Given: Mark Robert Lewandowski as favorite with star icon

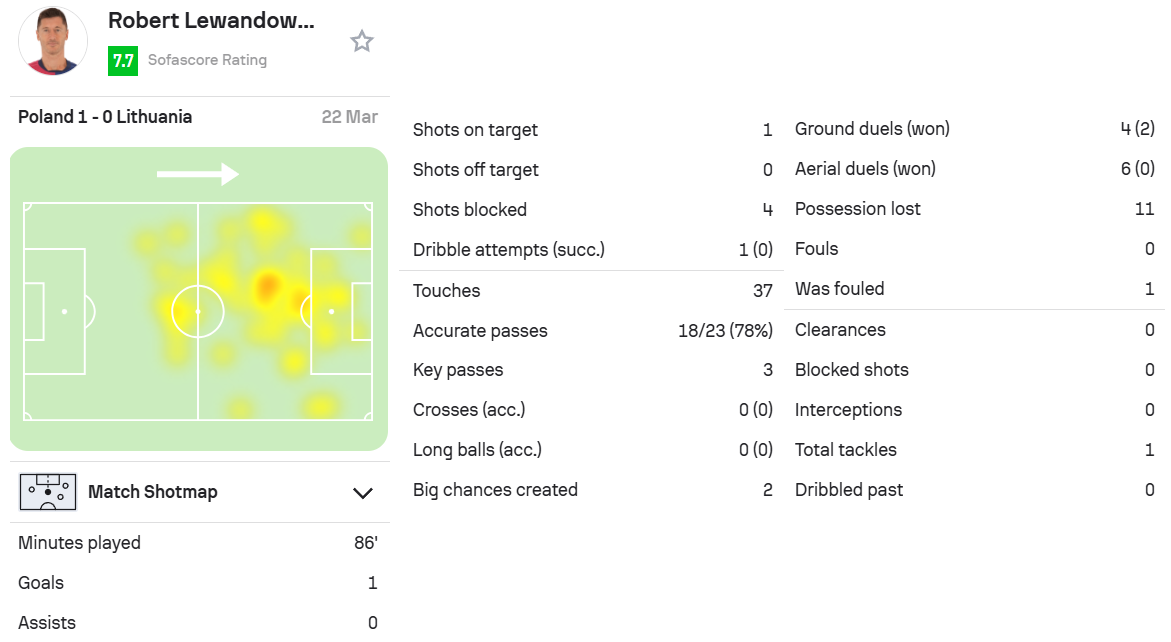Looking at the screenshot, I should (362, 41).
